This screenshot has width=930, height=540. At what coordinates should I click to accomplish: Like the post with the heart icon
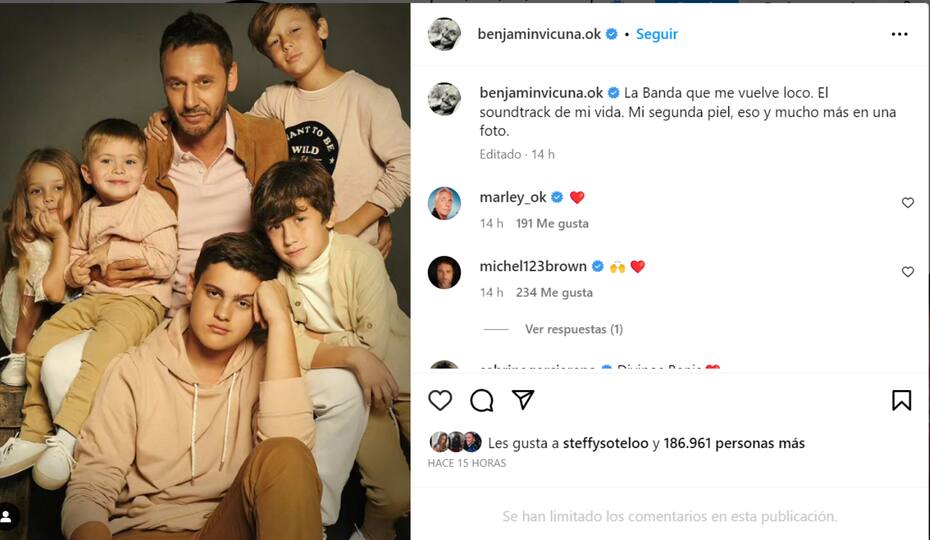click(x=440, y=400)
